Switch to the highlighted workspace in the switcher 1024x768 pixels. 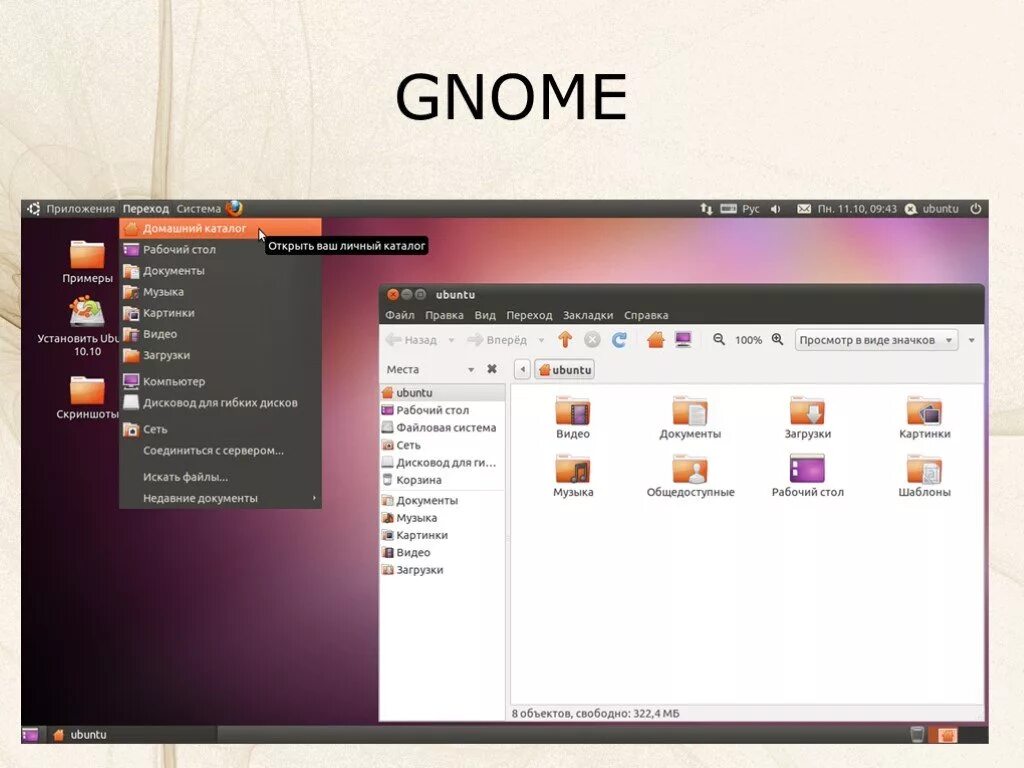click(947, 735)
